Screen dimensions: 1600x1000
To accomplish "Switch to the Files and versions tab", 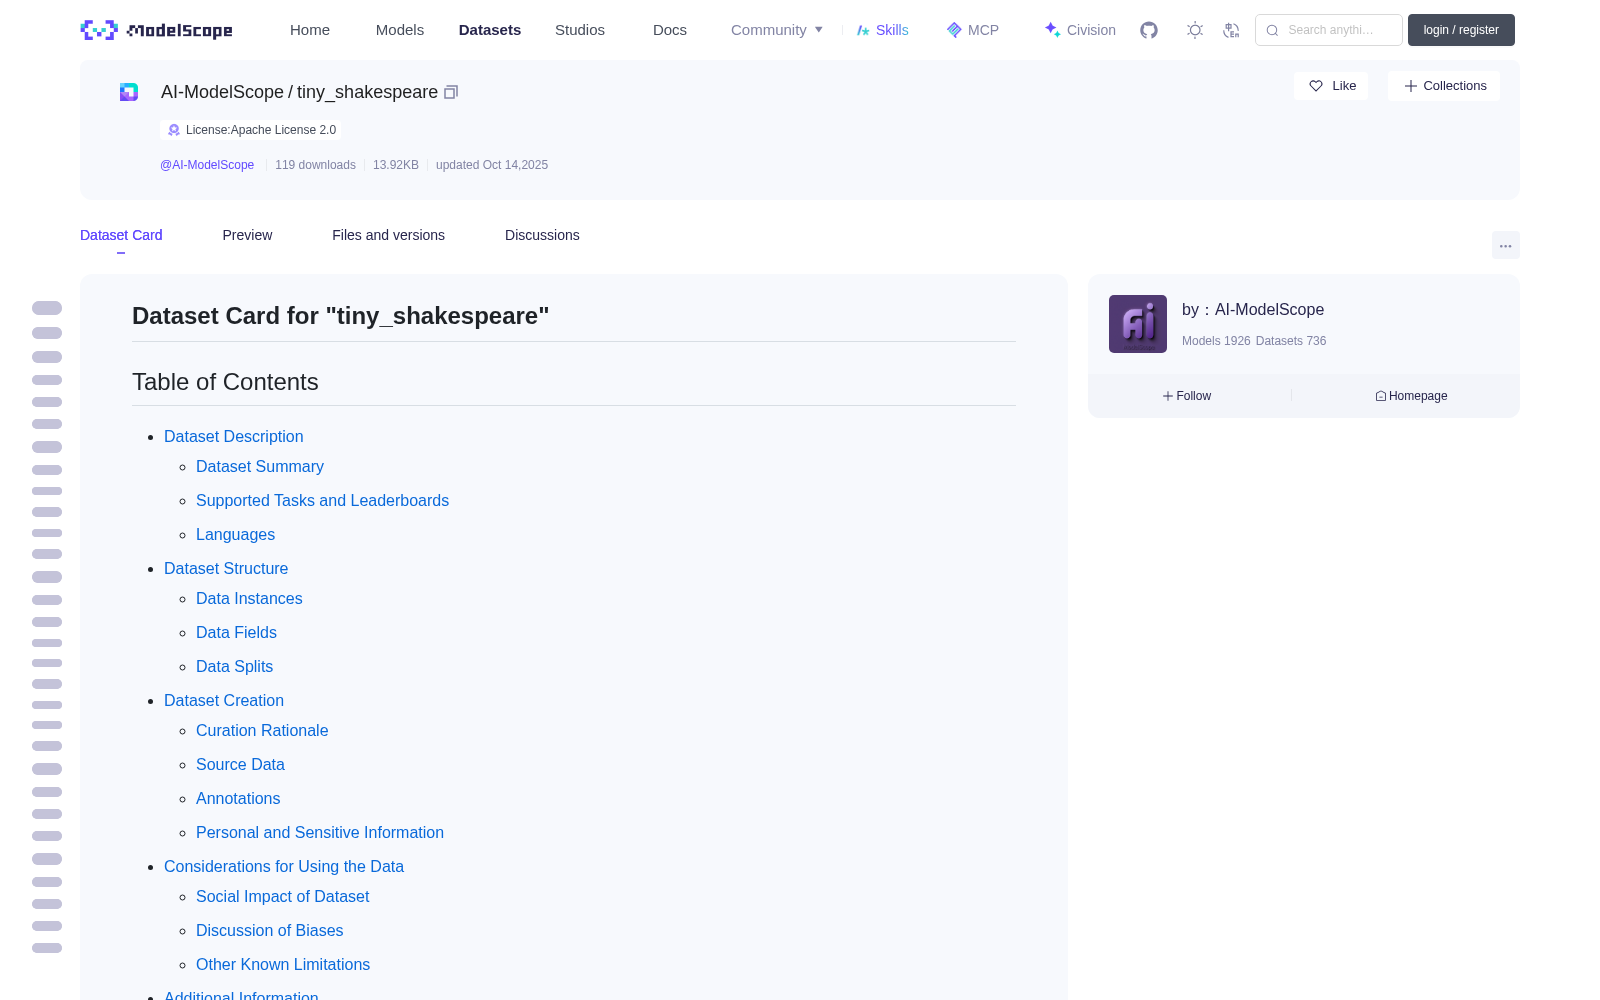I will pyautogui.click(x=388, y=235).
